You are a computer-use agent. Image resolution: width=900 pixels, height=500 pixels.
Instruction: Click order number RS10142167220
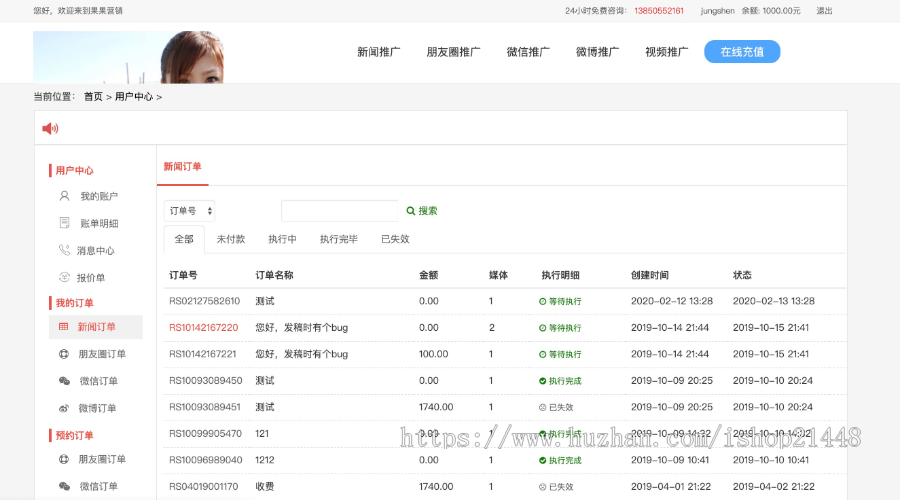[x=203, y=328]
